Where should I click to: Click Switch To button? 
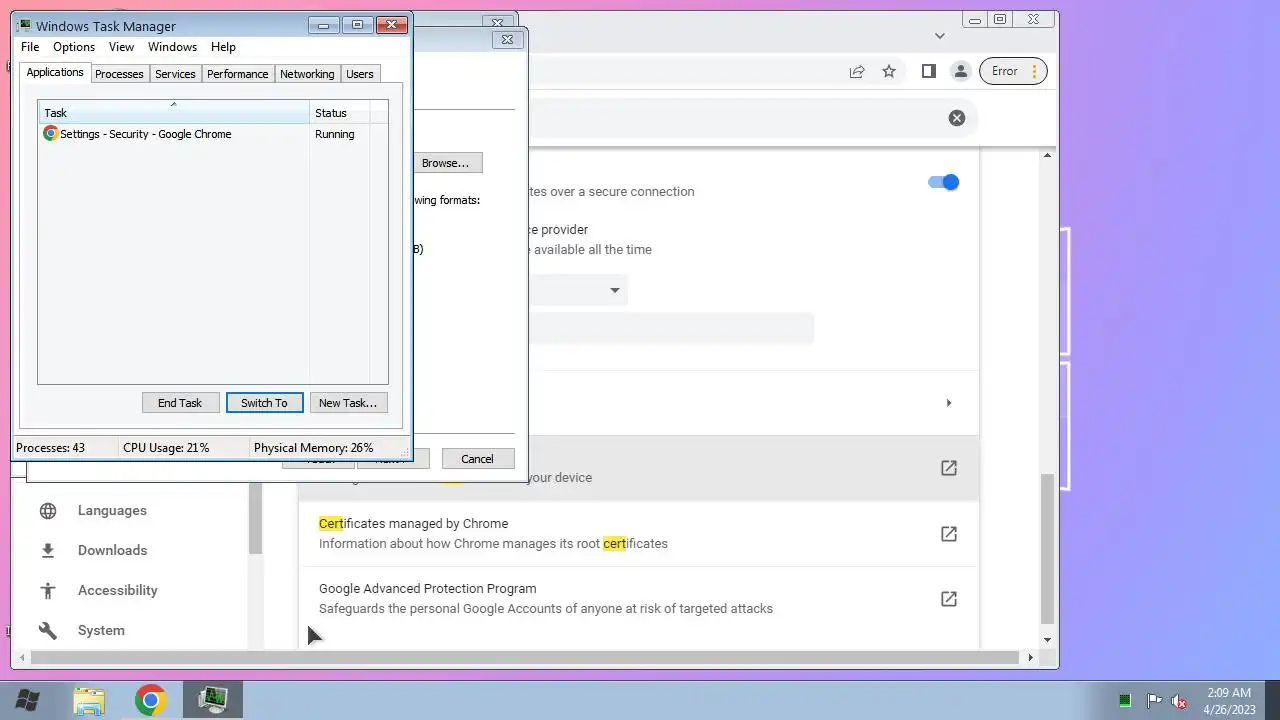click(x=264, y=403)
